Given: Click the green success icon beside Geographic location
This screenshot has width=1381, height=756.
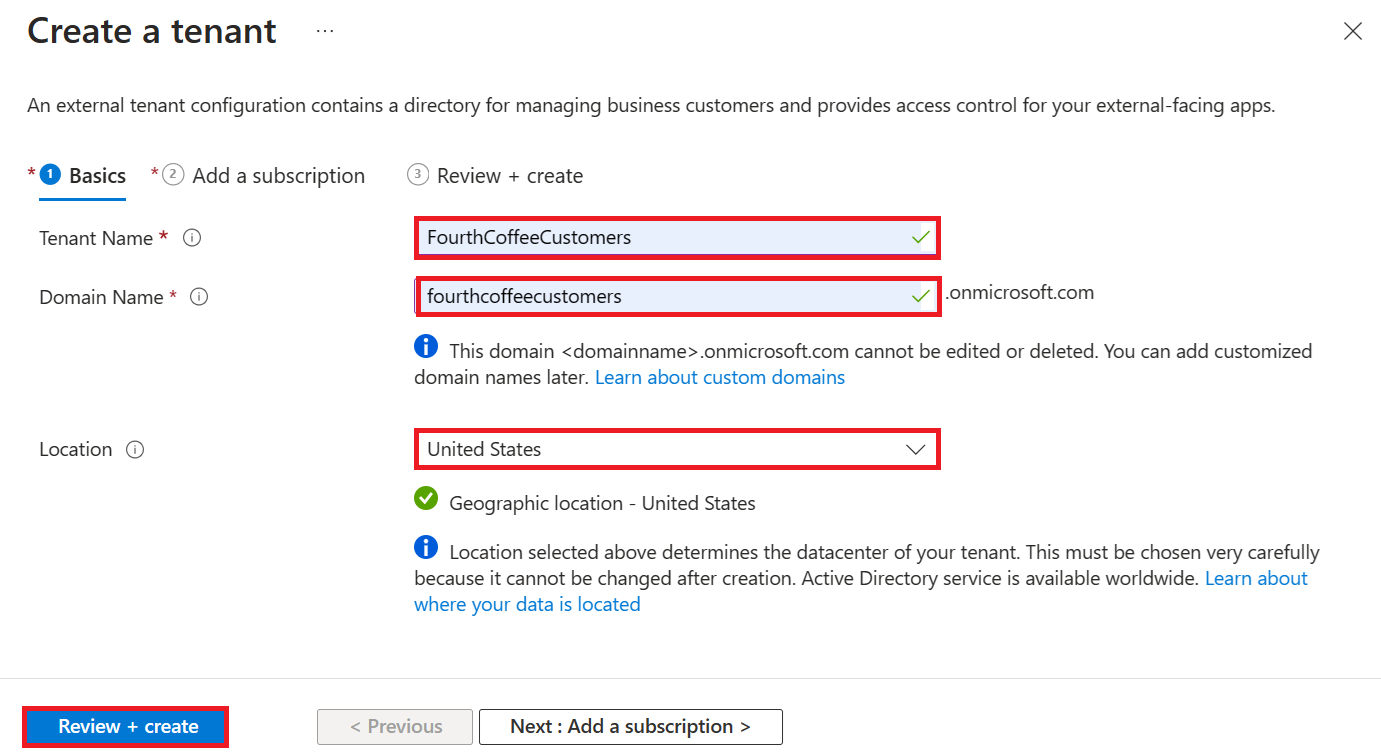Looking at the screenshot, I should coord(425,498).
